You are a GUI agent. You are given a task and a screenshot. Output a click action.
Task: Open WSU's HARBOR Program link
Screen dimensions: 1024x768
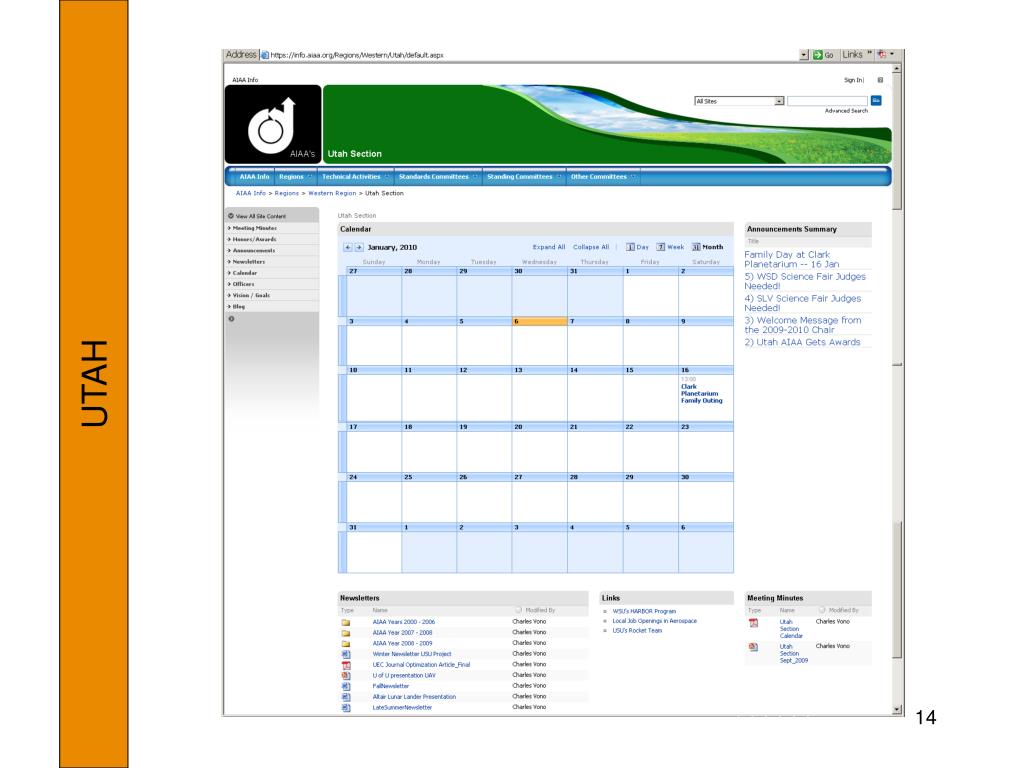click(644, 611)
